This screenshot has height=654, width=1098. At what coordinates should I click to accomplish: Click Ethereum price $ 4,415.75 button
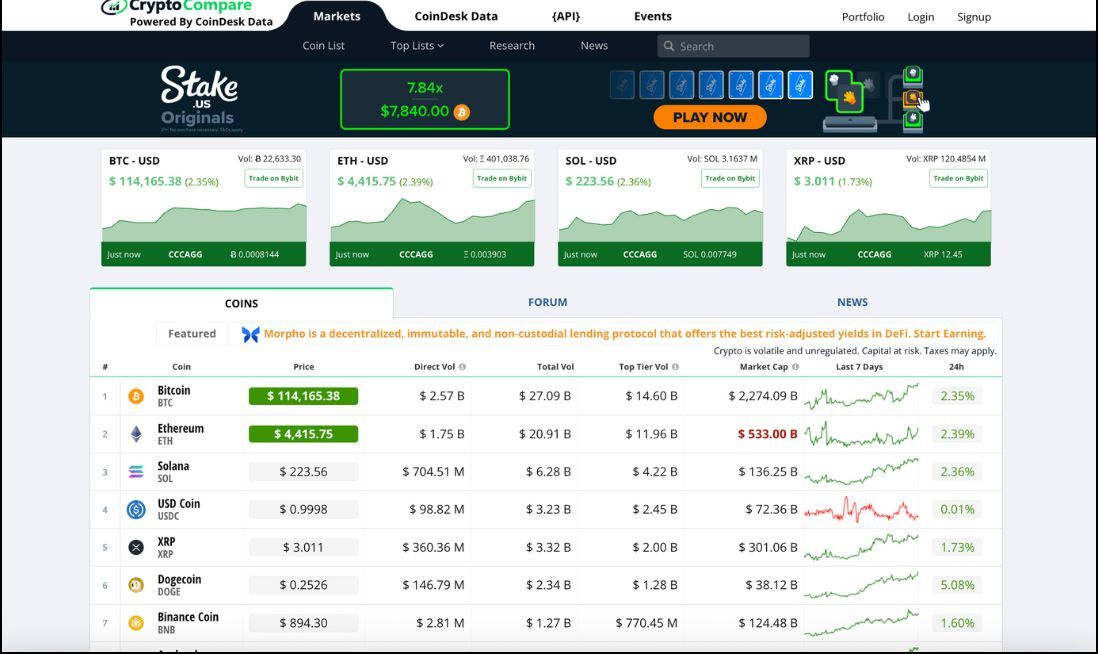pyautogui.click(x=303, y=434)
